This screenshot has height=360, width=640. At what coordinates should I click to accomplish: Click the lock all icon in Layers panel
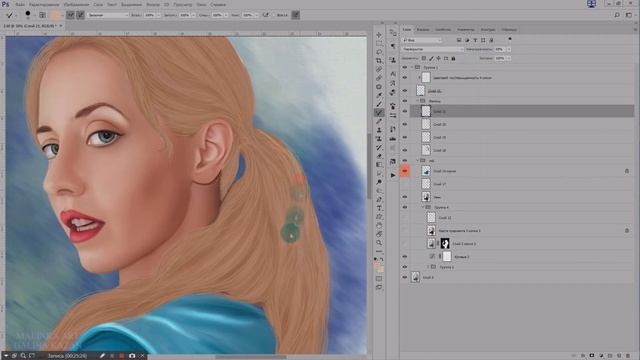point(453,58)
